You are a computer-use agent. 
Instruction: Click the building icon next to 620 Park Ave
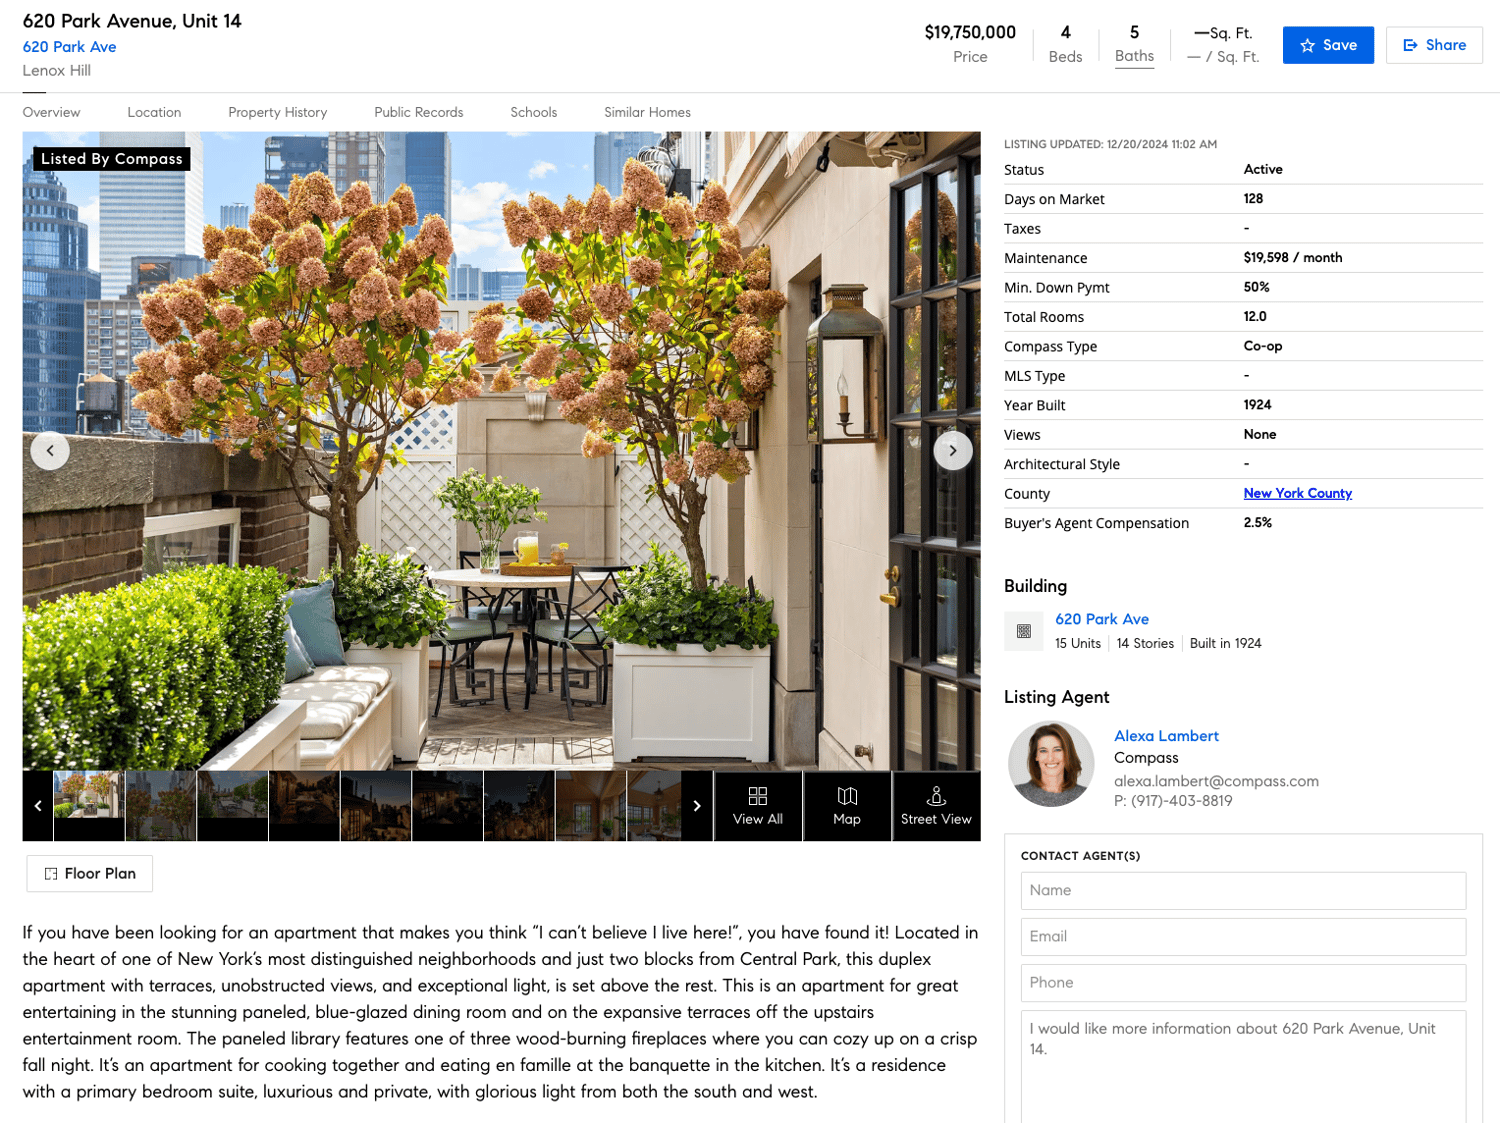(x=1023, y=631)
